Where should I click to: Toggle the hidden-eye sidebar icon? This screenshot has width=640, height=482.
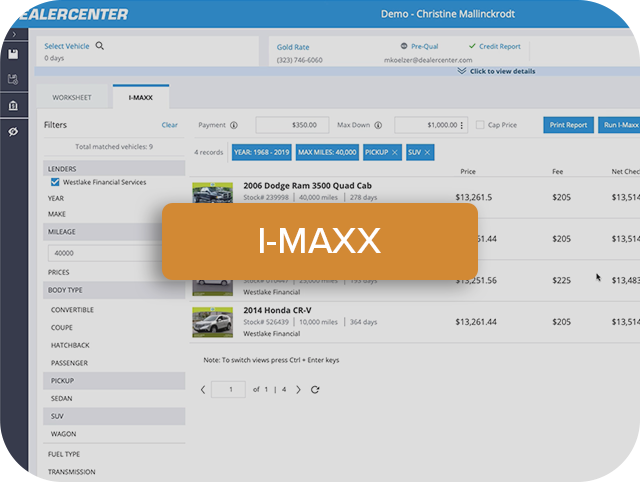tap(13, 131)
